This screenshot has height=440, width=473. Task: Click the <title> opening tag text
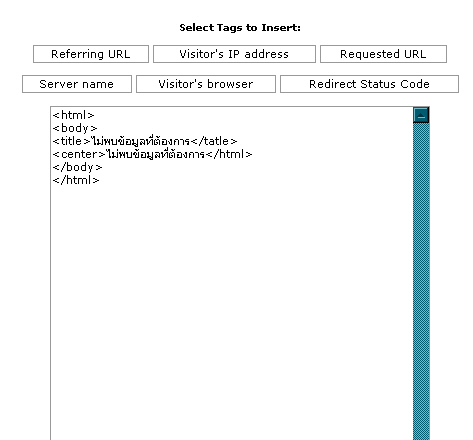pos(71,141)
